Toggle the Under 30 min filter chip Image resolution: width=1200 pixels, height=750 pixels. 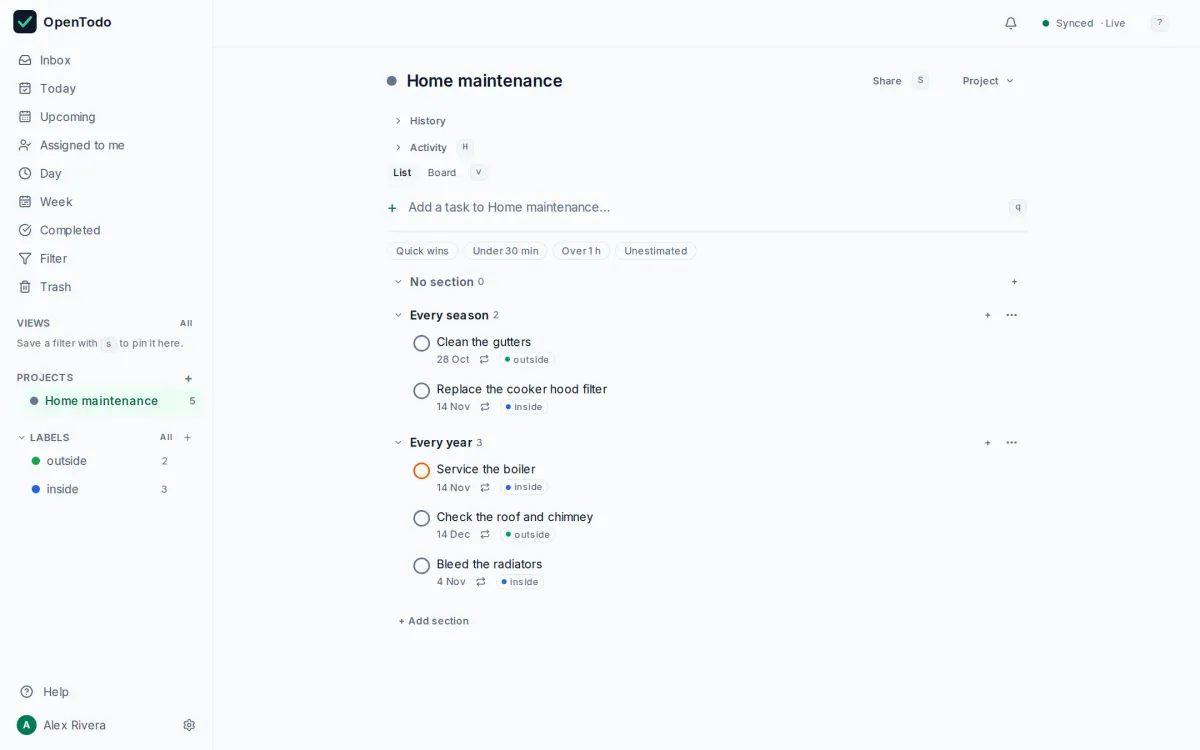pos(505,251)
